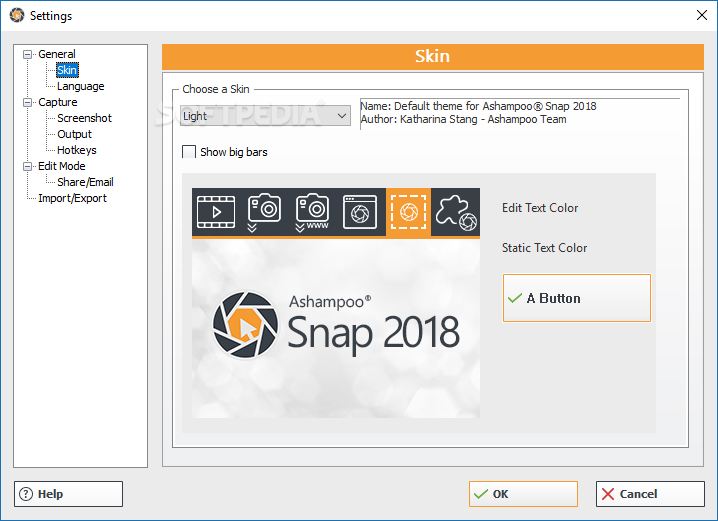Click the Cancel button
Viewport: 718px width, 521px height.
tap(650, 494)
